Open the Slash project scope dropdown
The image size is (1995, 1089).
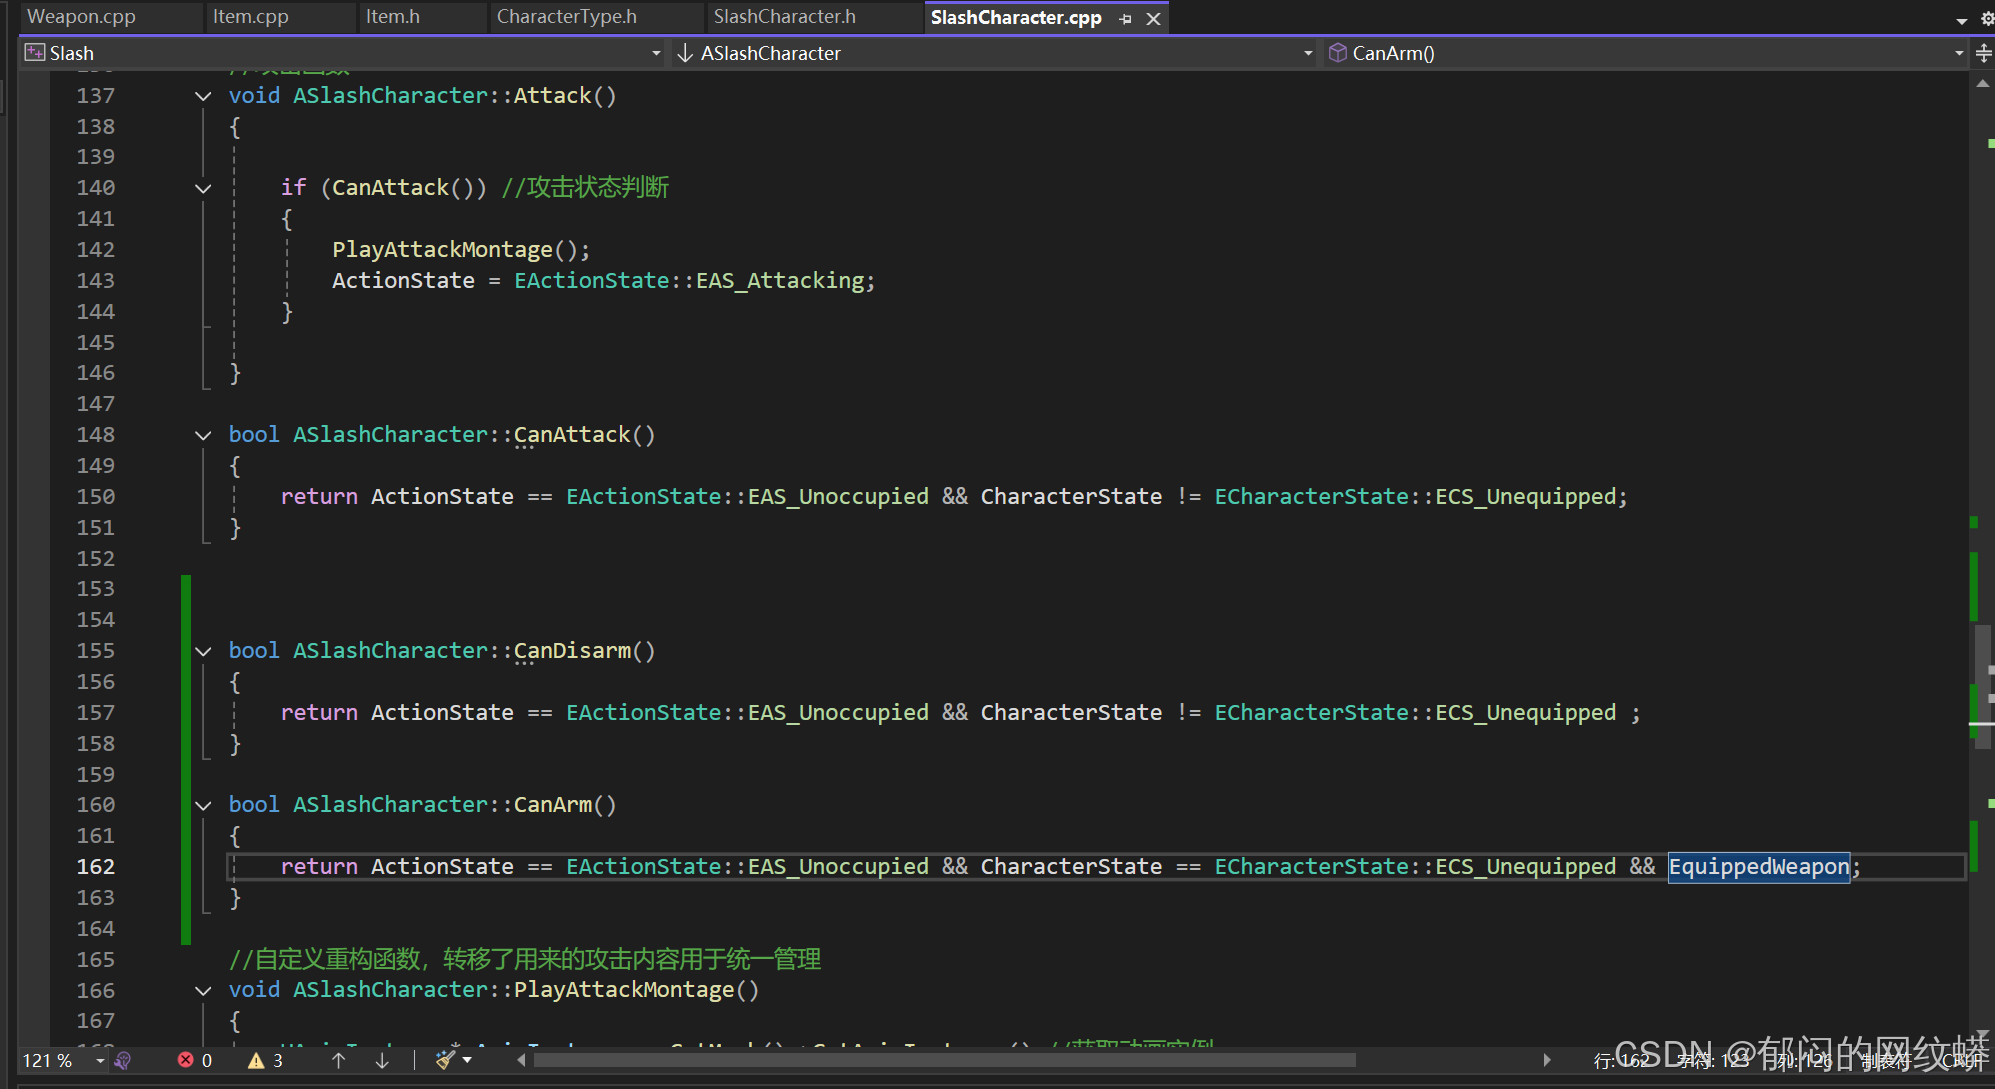tap(656, 53)
